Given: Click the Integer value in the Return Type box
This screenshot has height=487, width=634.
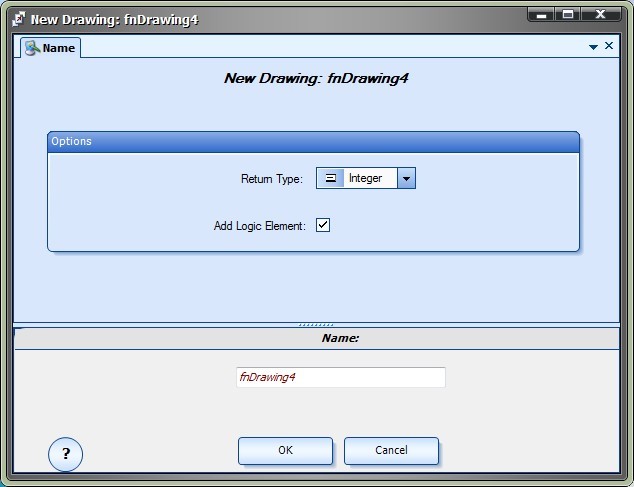Looking at the screenshot, I should [x=366, y=179].
